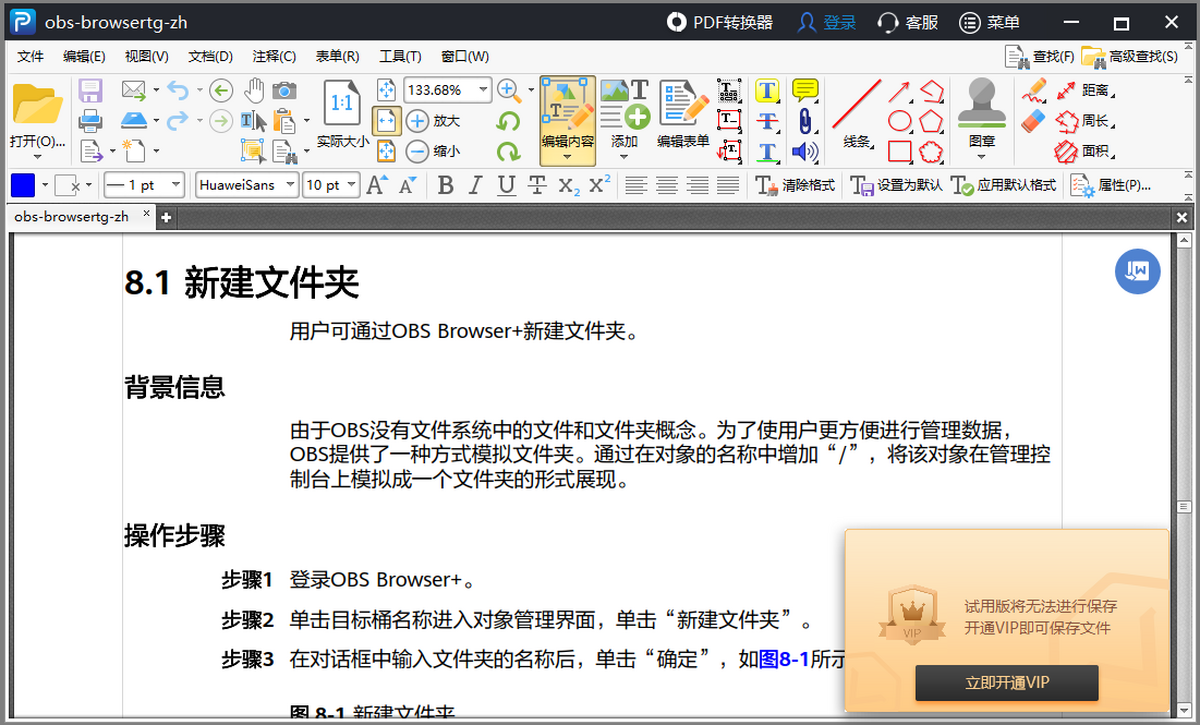The image size is (1200, 725).
Task: Expand the blue fill color dropdown arrow
Action: (44, 185)
